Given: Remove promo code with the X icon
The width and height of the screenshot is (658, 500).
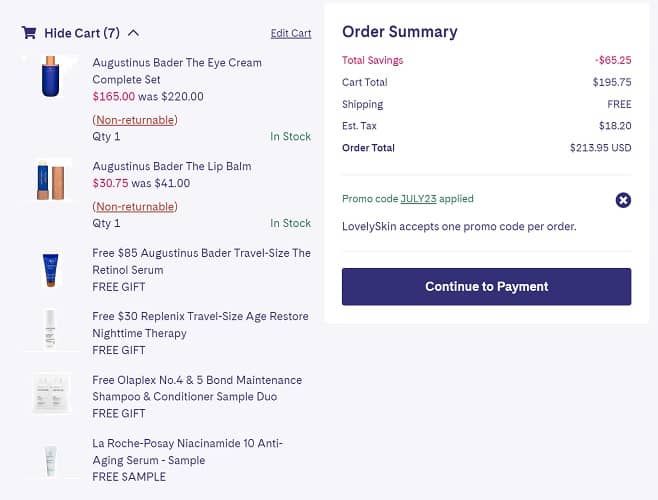Looking at the screenshot, I should coord(623,200).
